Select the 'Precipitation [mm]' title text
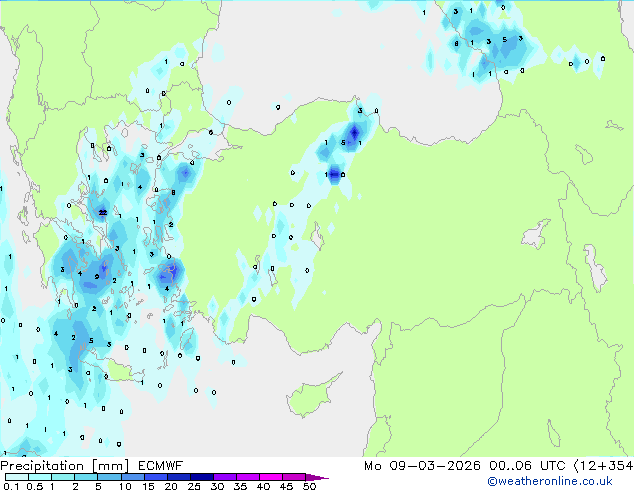Image resolution: width=634 pixels, height=490 pixels. coord(65,466)
